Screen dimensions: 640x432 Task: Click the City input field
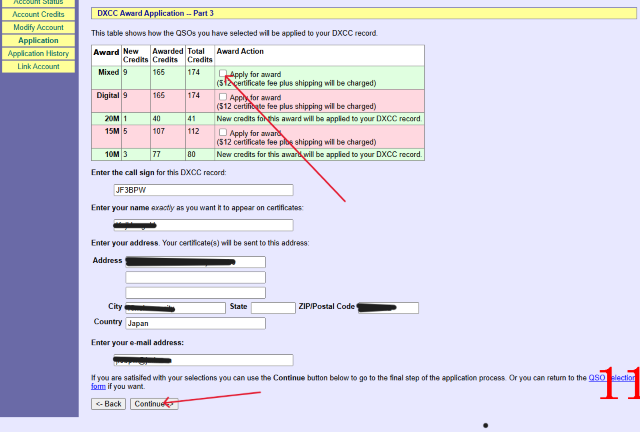175,308
